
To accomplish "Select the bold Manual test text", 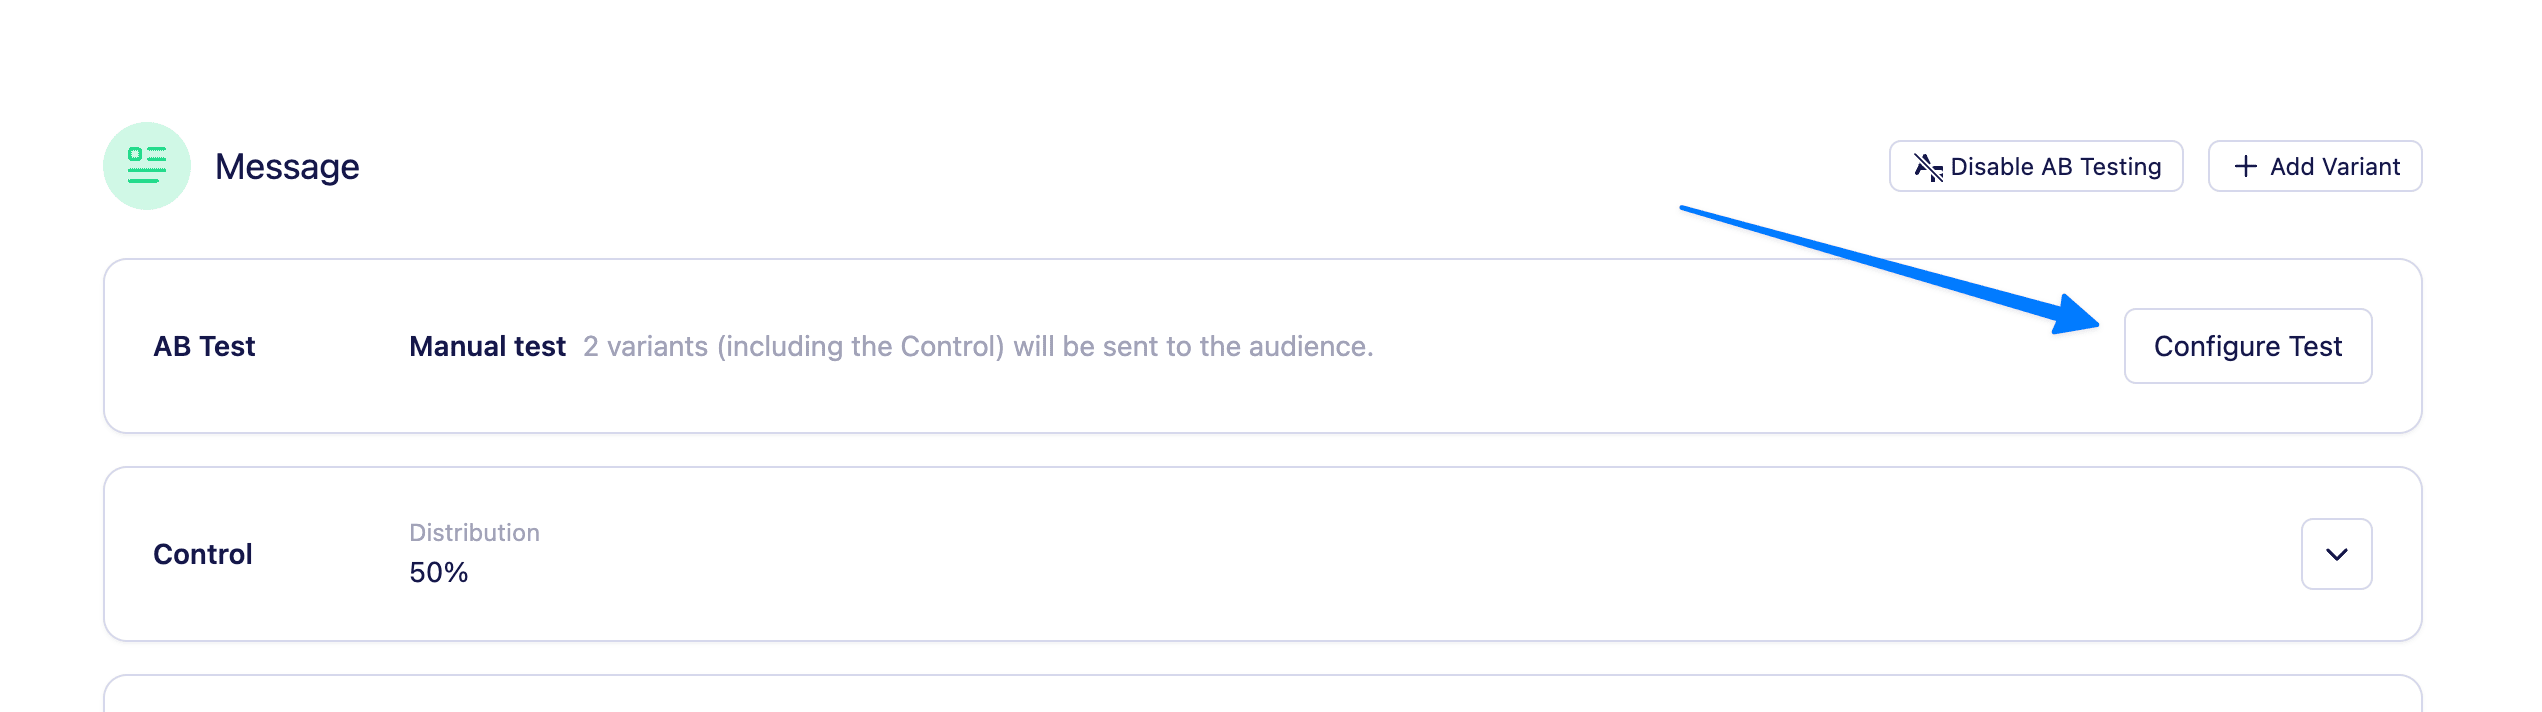I will click(x=487, y=346).
